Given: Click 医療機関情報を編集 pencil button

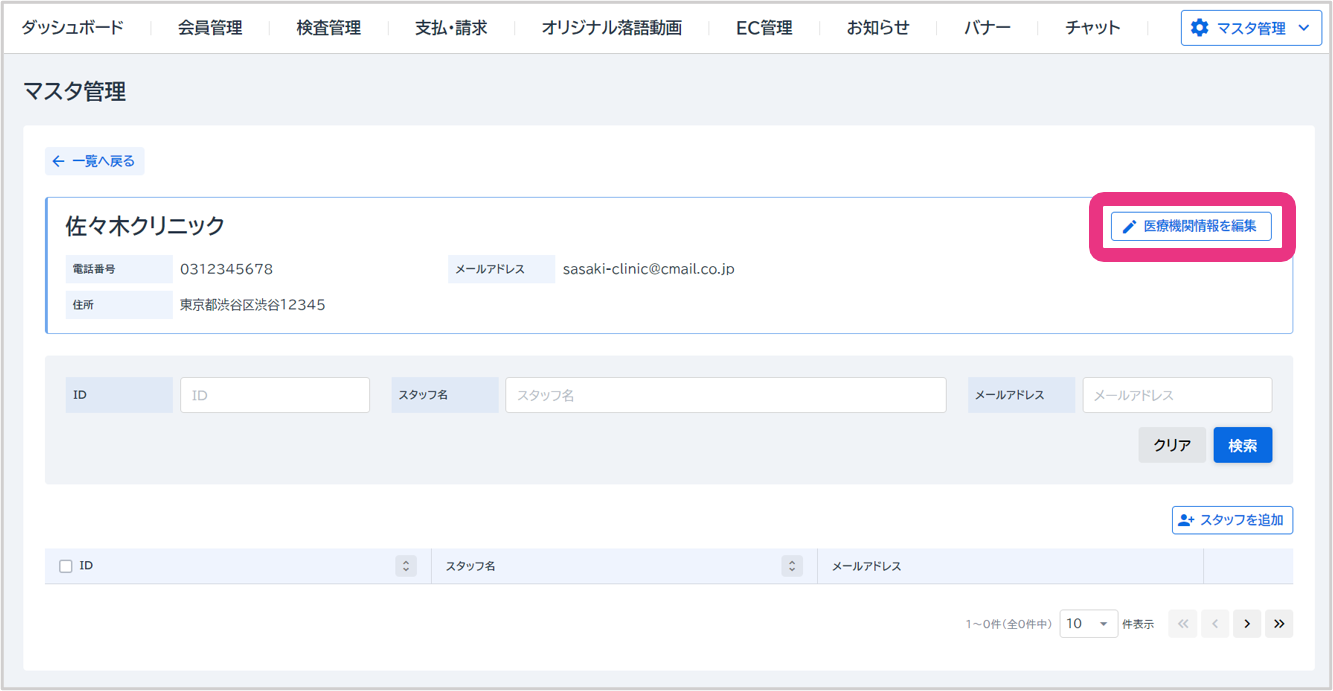Looking at the screenshot, I should pyautogui.click(x=1190, y=227).
